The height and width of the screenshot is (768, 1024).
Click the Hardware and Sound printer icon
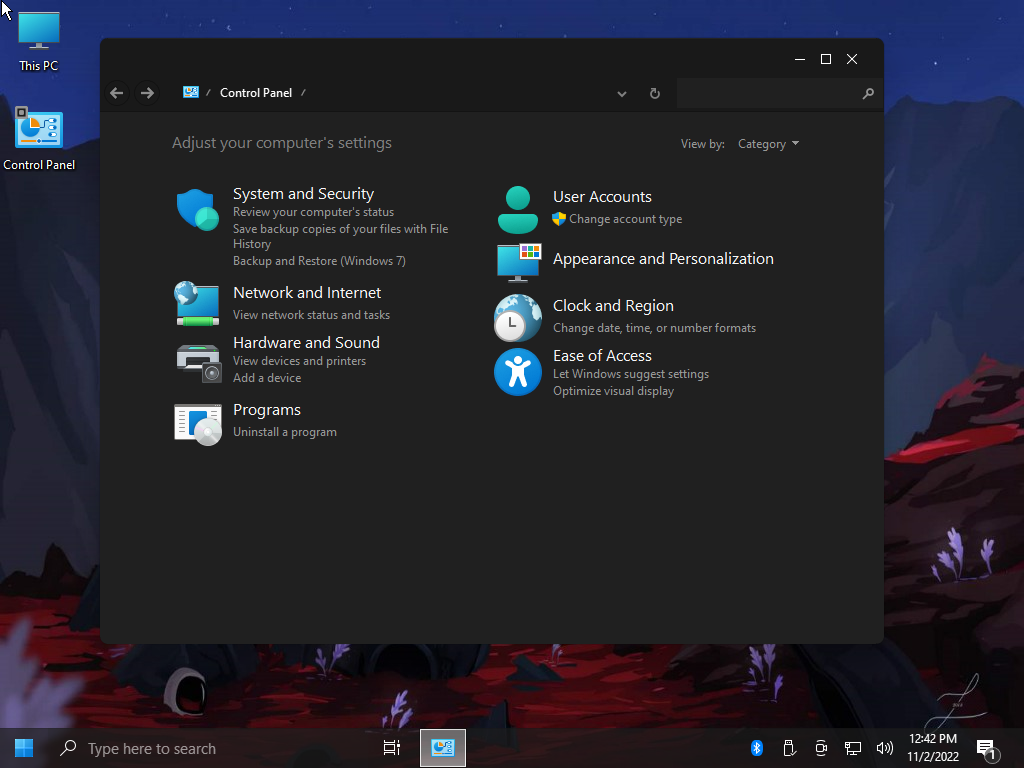[197, 362]
